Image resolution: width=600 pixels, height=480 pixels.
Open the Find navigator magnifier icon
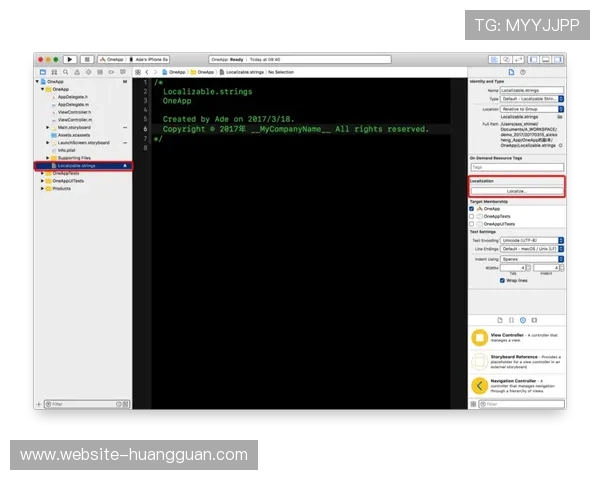(x=64, y=72)
